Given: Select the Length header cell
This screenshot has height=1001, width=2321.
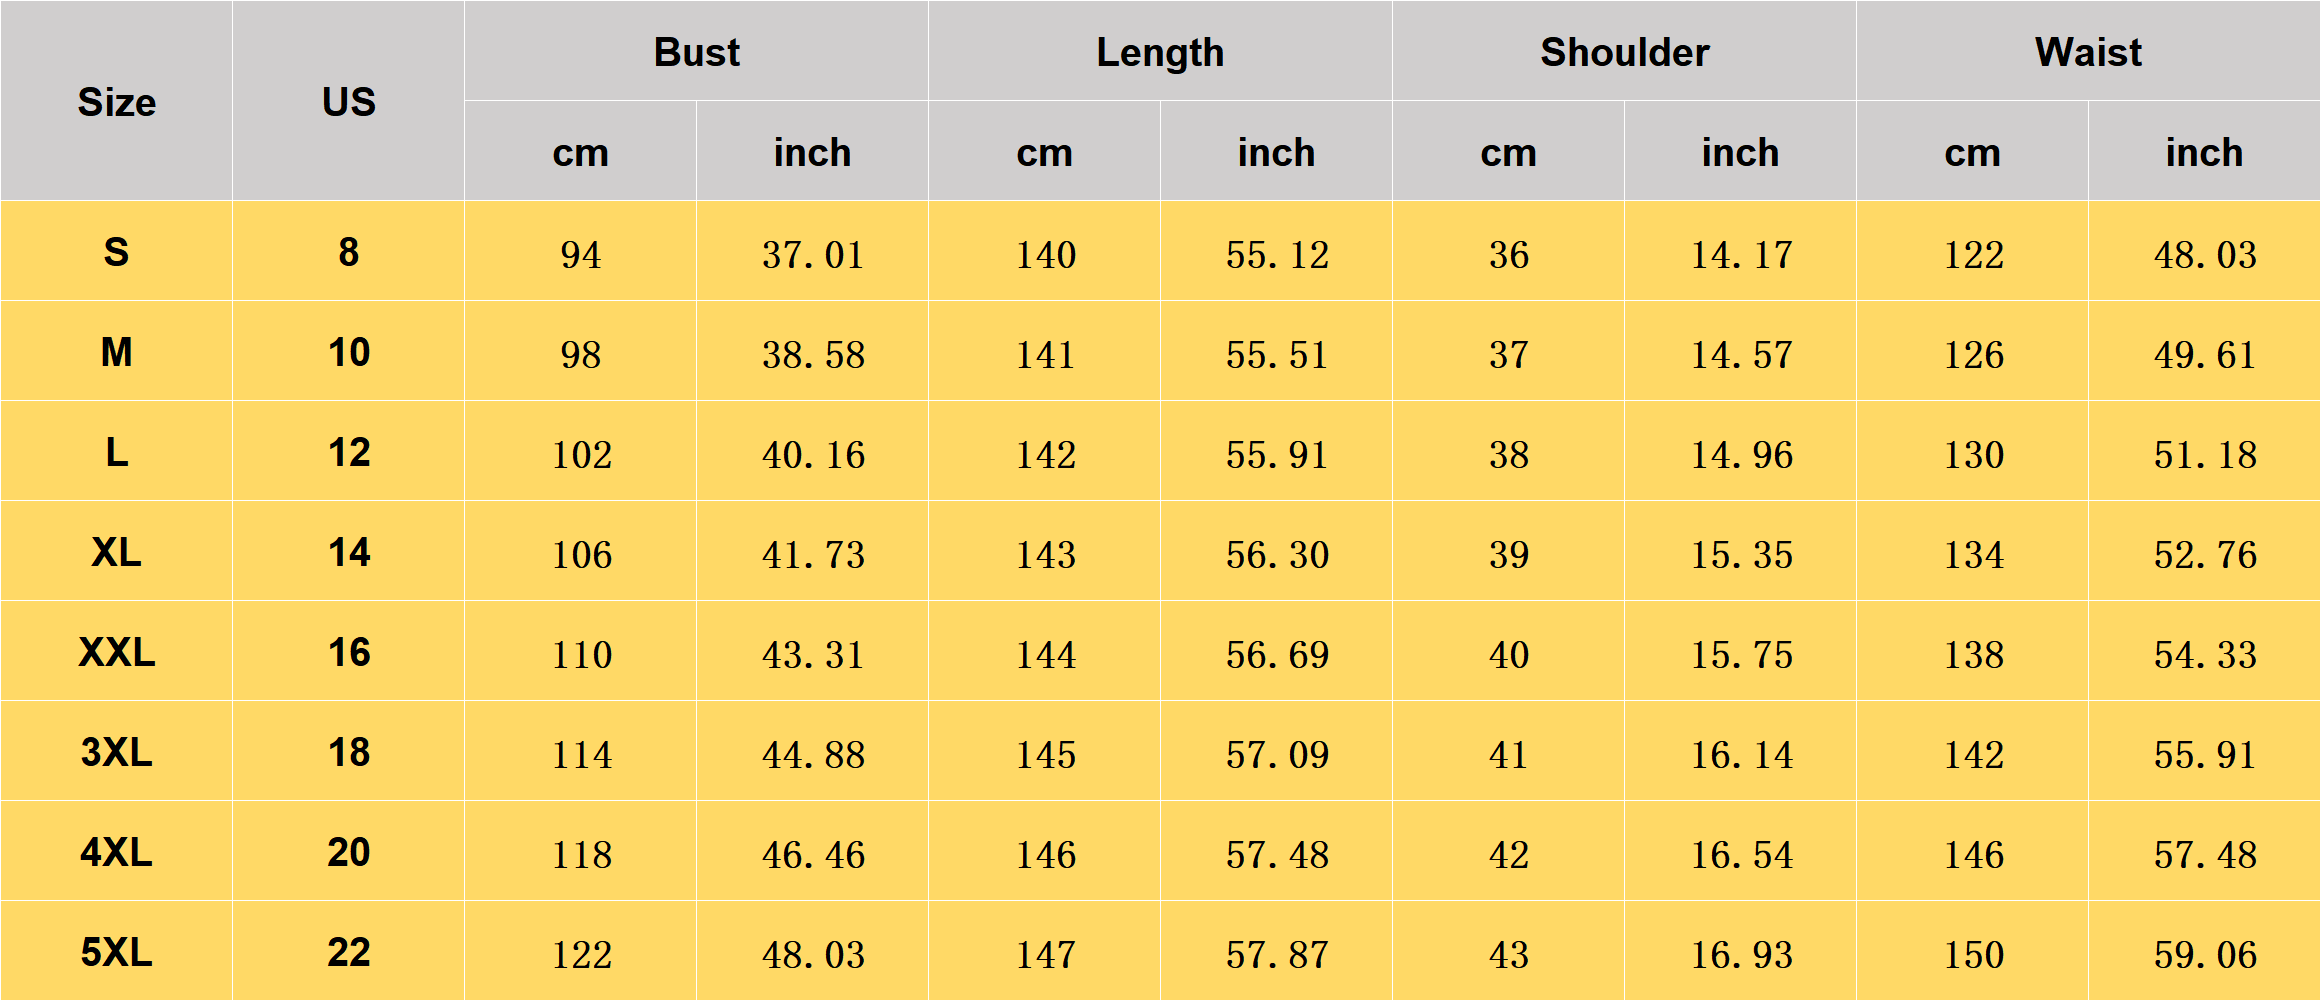Looking at the screenshot, I should [1160, 51].
